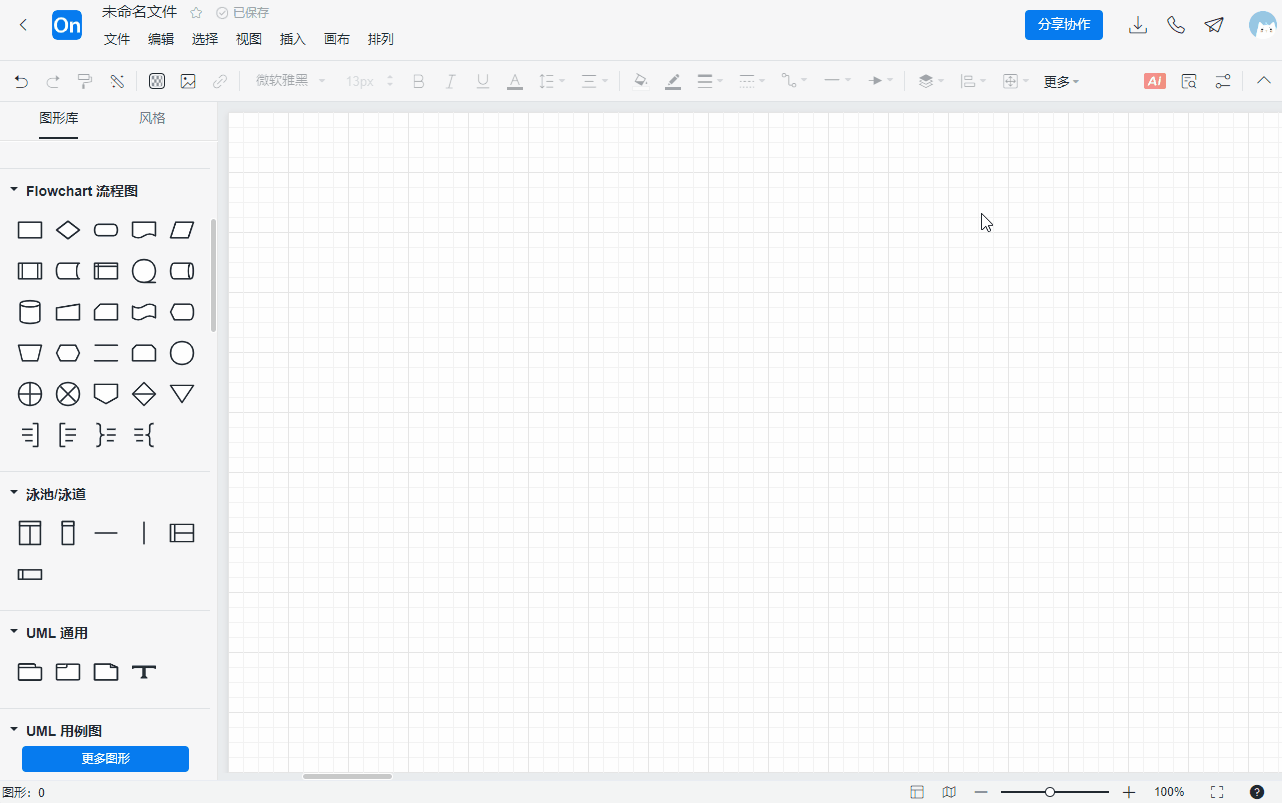Image resolution: width=1282 pixels, height=803 pixels.
Task: Click the 未命名文件 file title
Action: click(x=140, y=12)
